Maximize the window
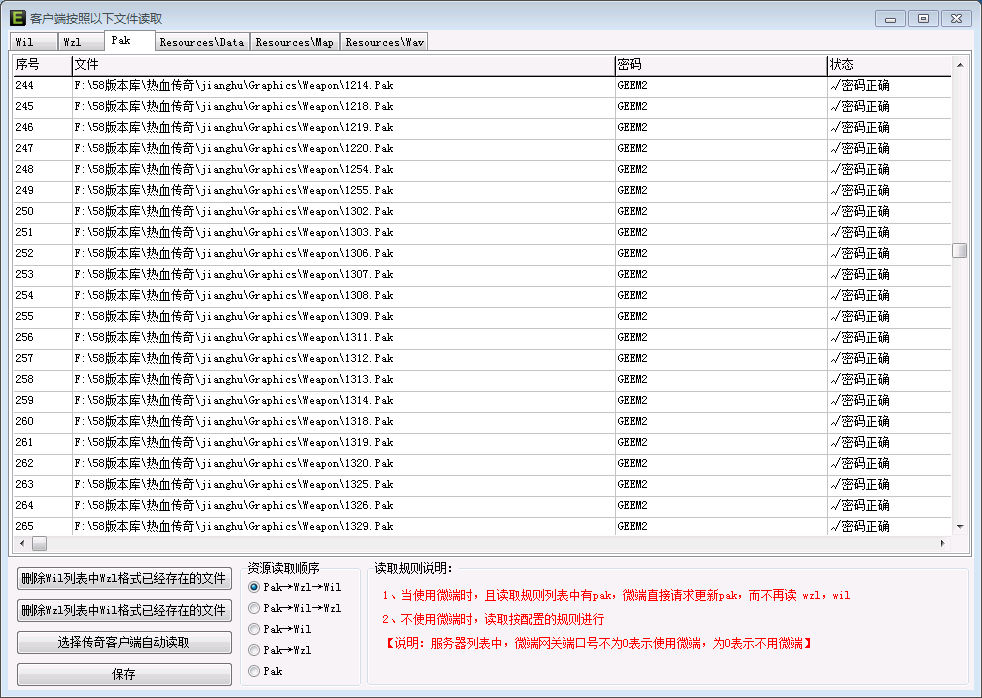 (x=923, y=19)
